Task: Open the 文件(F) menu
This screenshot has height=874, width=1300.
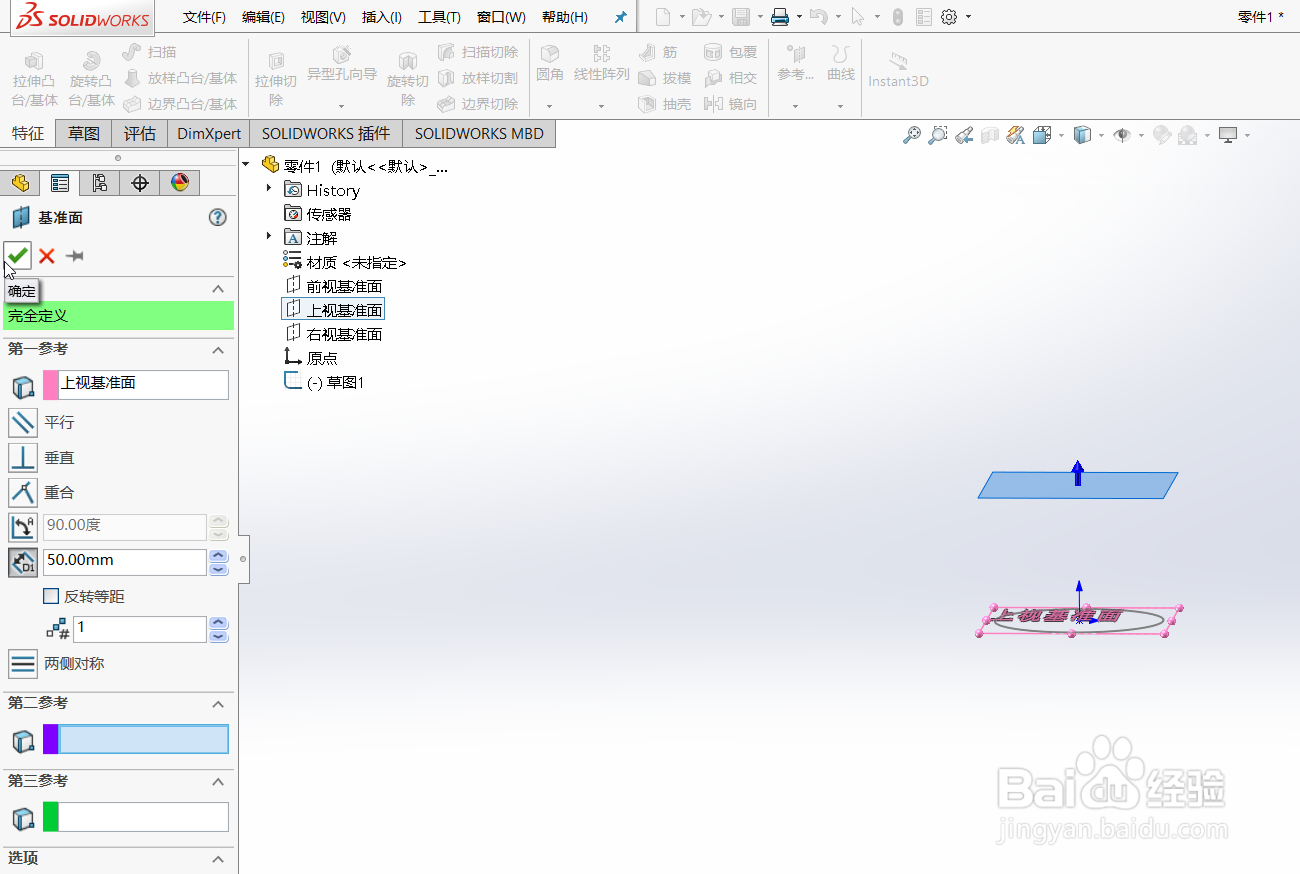Action: point(204,18)
